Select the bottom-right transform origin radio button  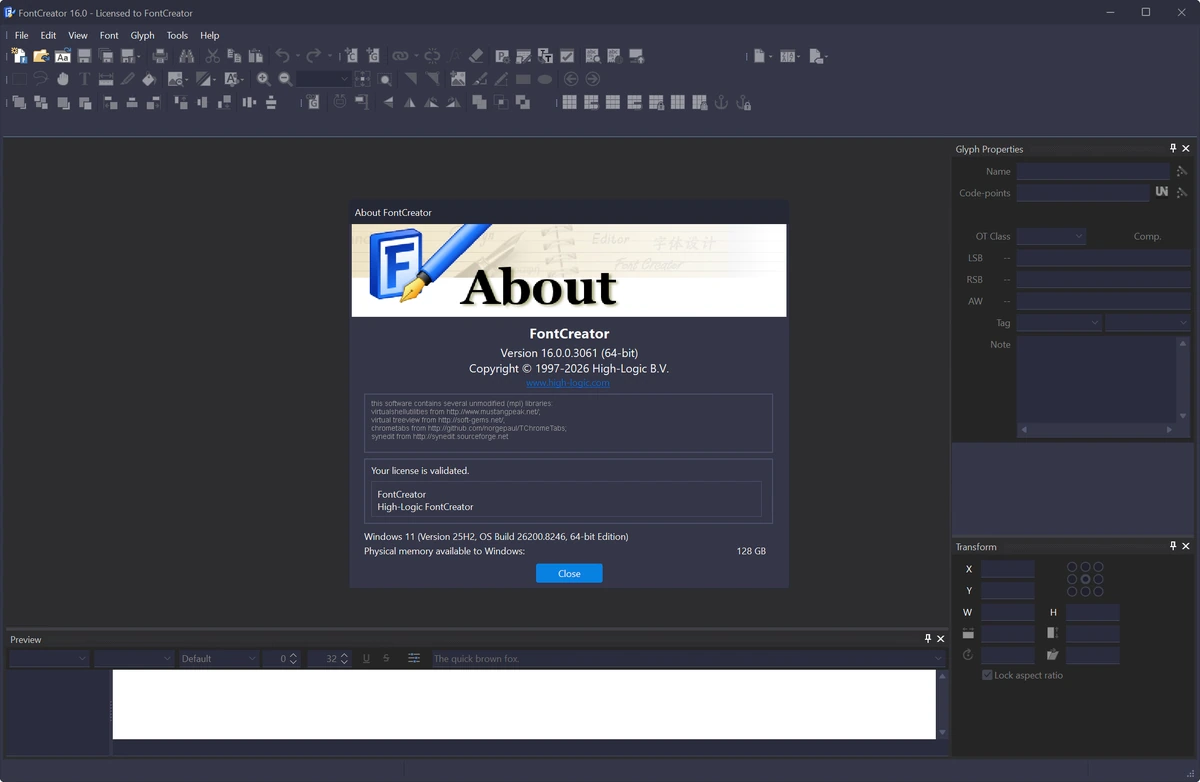(x=1098, y=592)
